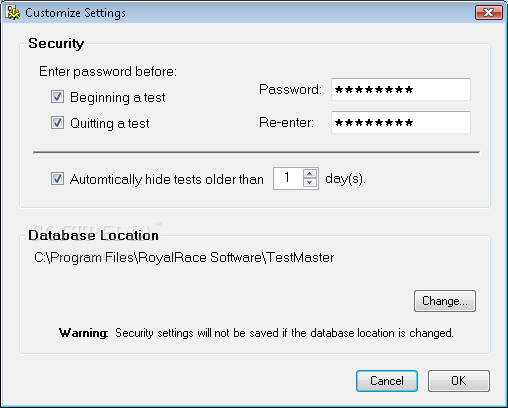Click the Customize Settings title bar app icon
Viewport: 508px width, 408px height.
tap(12, 13)
